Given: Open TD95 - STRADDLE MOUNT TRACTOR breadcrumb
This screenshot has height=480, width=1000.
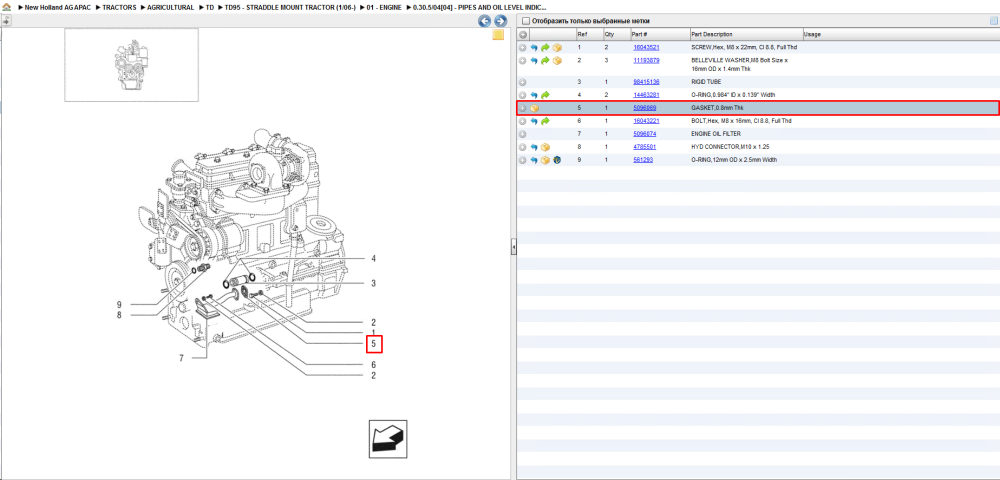Looking at the screenshot, I should (290, 7).
